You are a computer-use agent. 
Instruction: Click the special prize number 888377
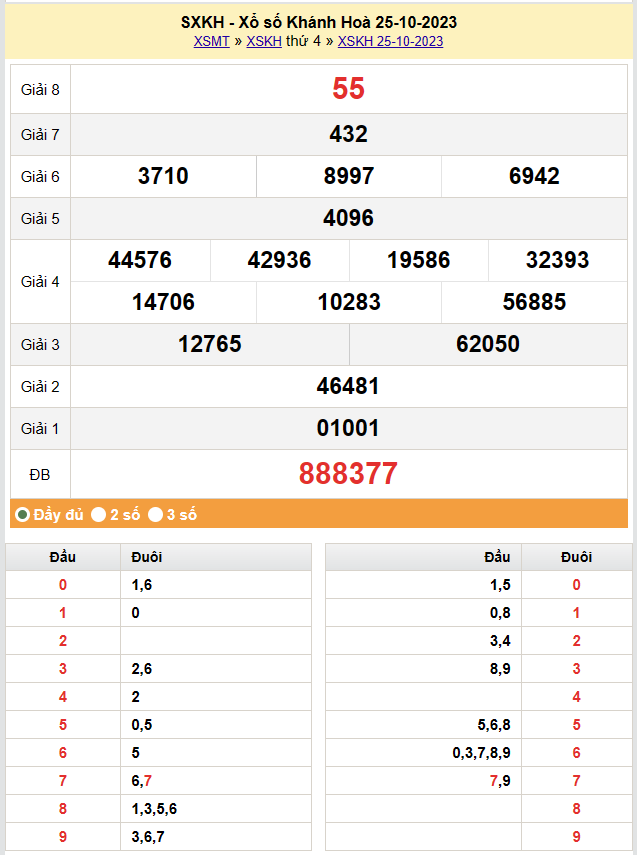[x=348, y=473]
